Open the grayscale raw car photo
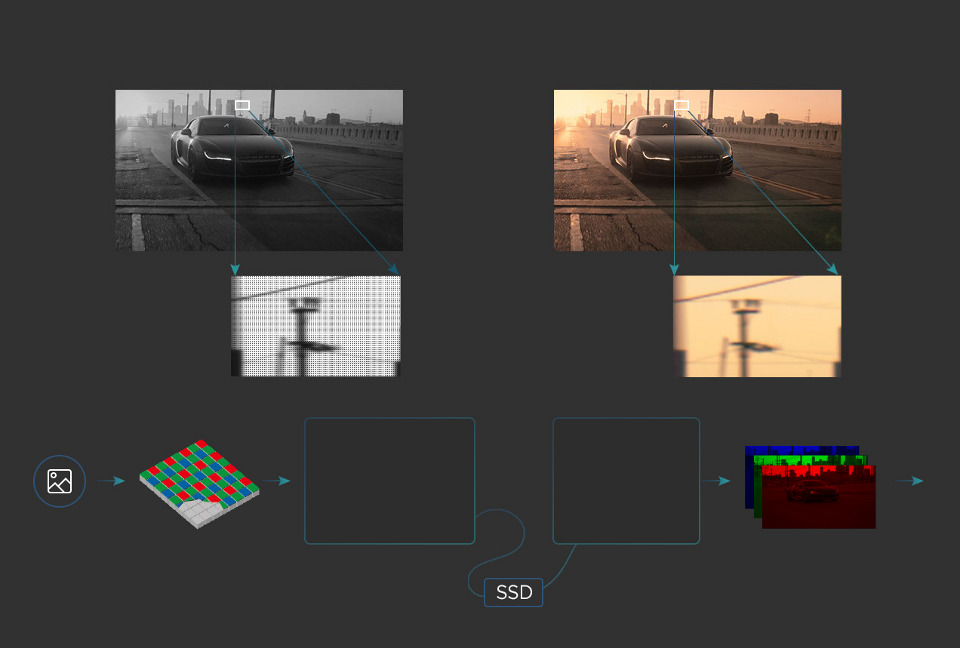Viewport: 960px width, 648px height. (259, 170)
